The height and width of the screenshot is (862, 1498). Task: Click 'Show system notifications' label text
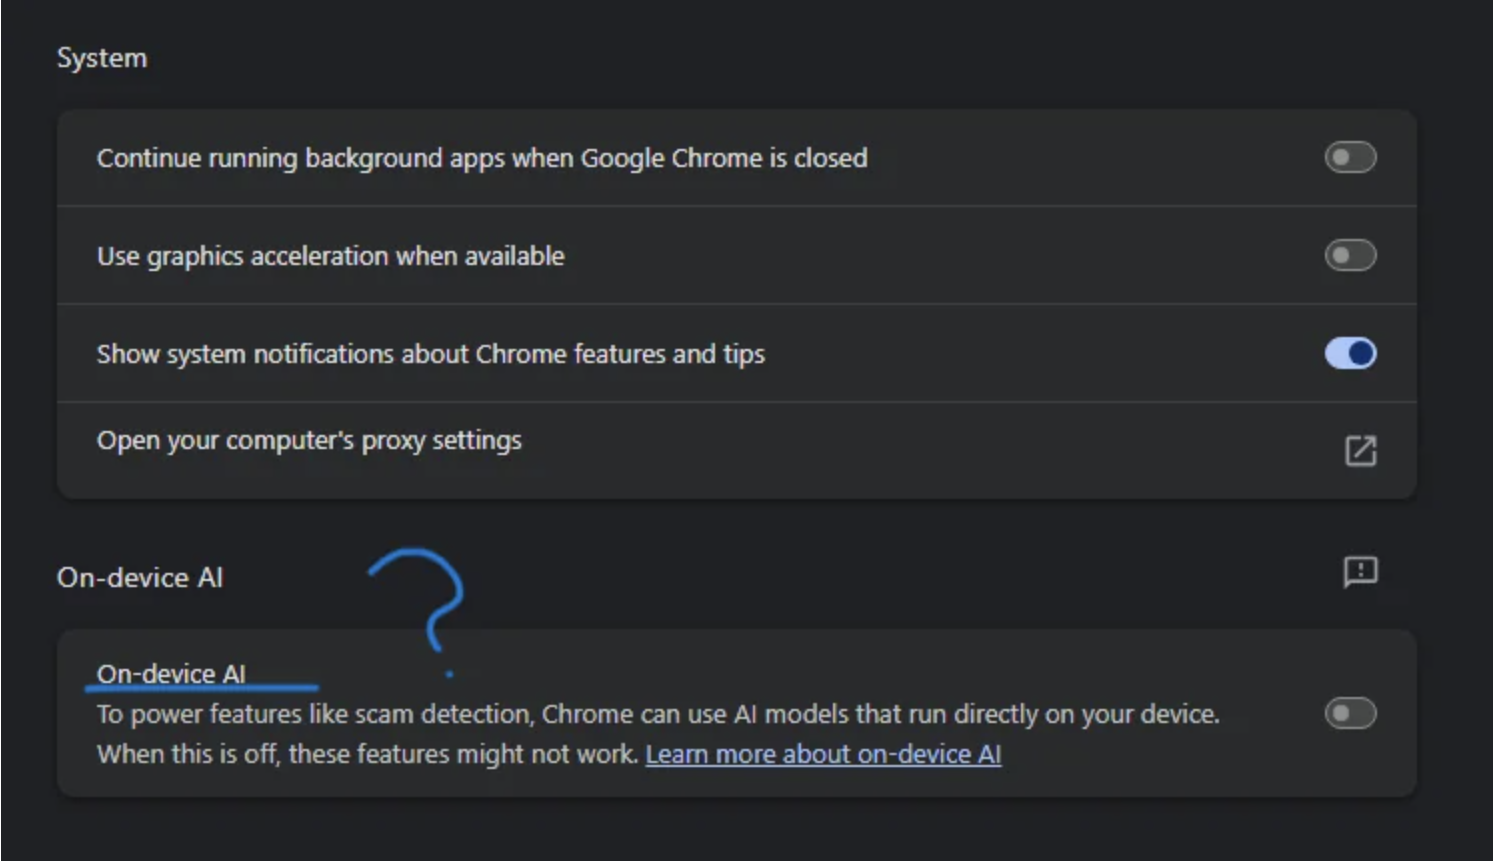(431, 354)
